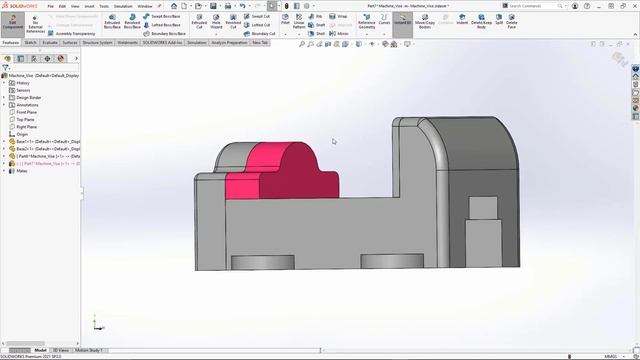This screenshot has width=640, height=360.
Task: Select the Fillet tool
Action: pyautogui.click(x=285, y=19)
